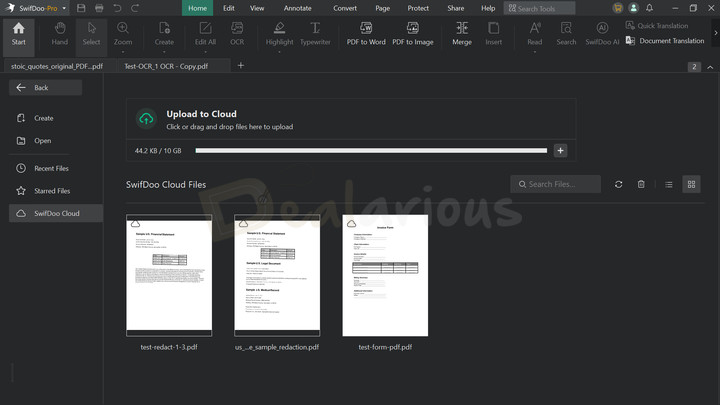Image resolution: width=720 pixels, height=405 pixels.
Task: Open the Merge tool
Action: point(462,34)
